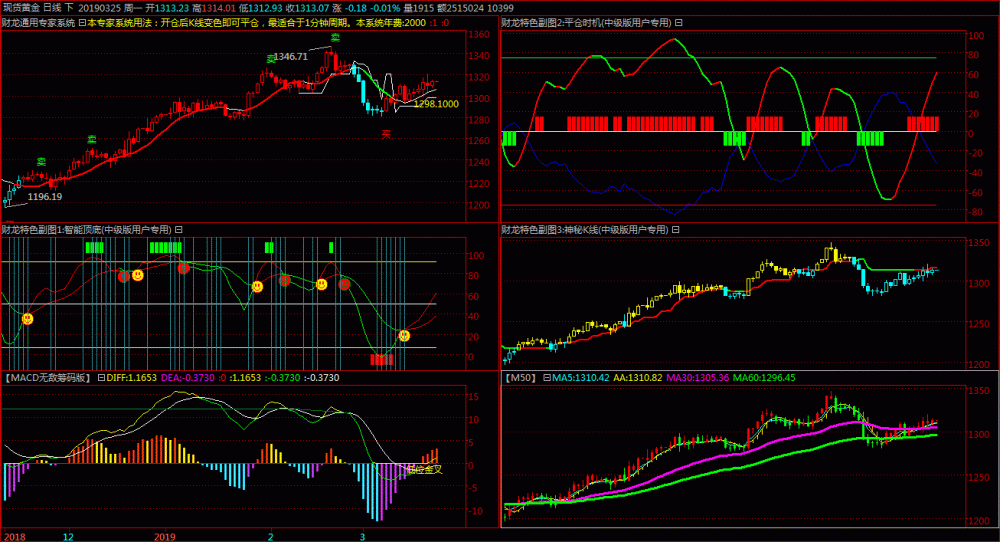Click the DEA:-0.3730 value
Screen dimensions: 1000x542
pyautogui.click(x=188, y=377)
